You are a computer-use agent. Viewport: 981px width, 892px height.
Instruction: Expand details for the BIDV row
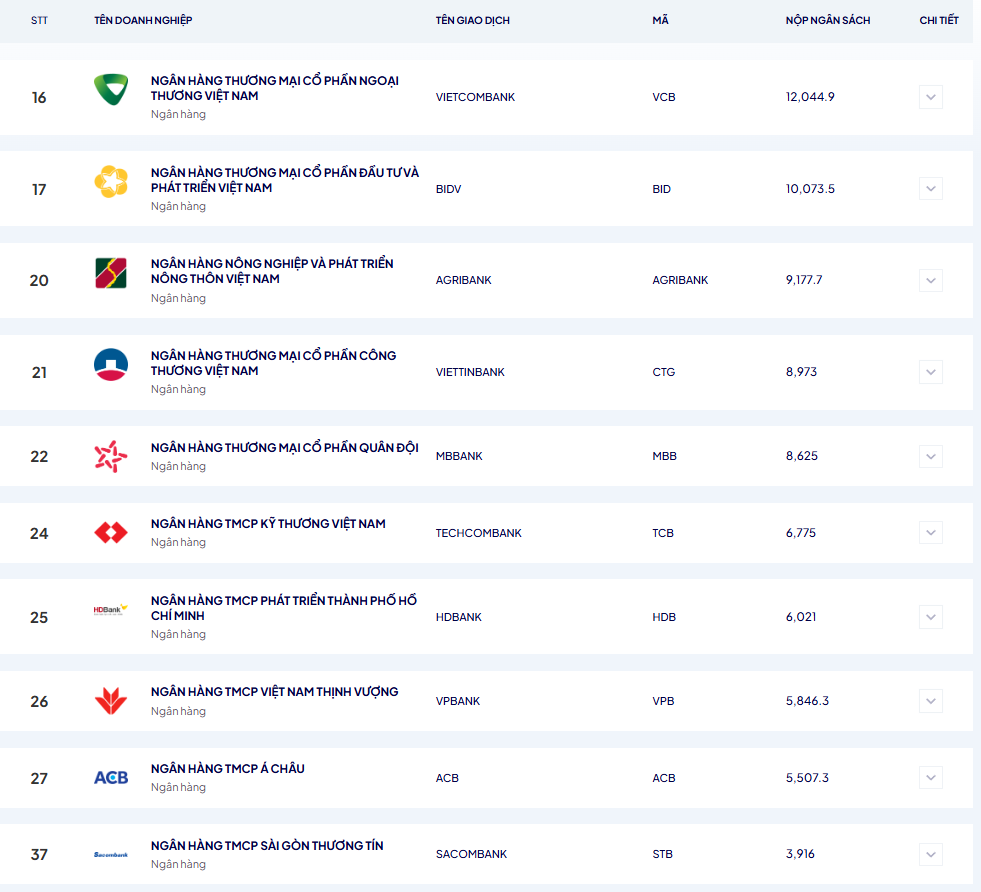(930, 188)
